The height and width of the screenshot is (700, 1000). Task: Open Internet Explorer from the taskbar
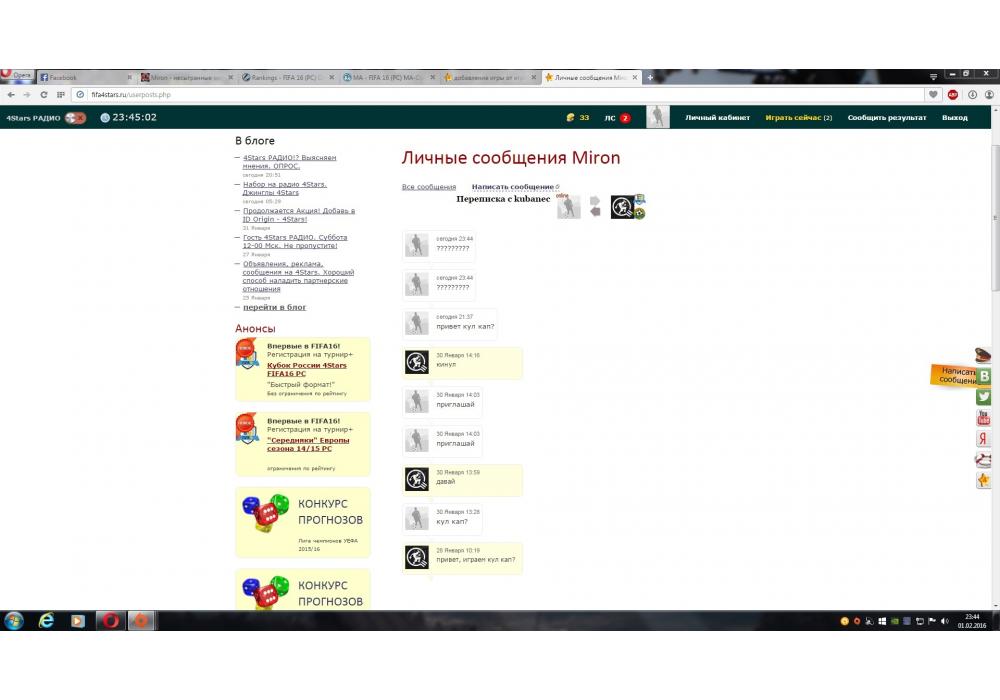[46, 621]
